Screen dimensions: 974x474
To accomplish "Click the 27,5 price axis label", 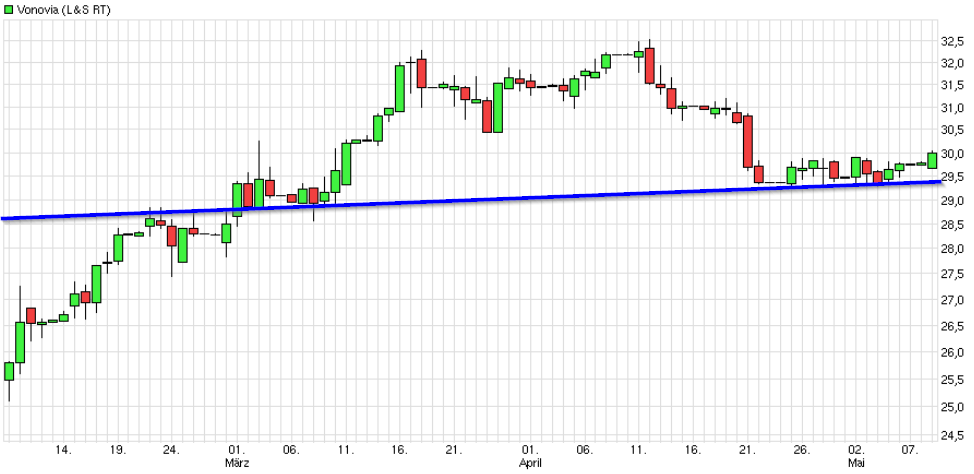I will click(x=953, y=274).
